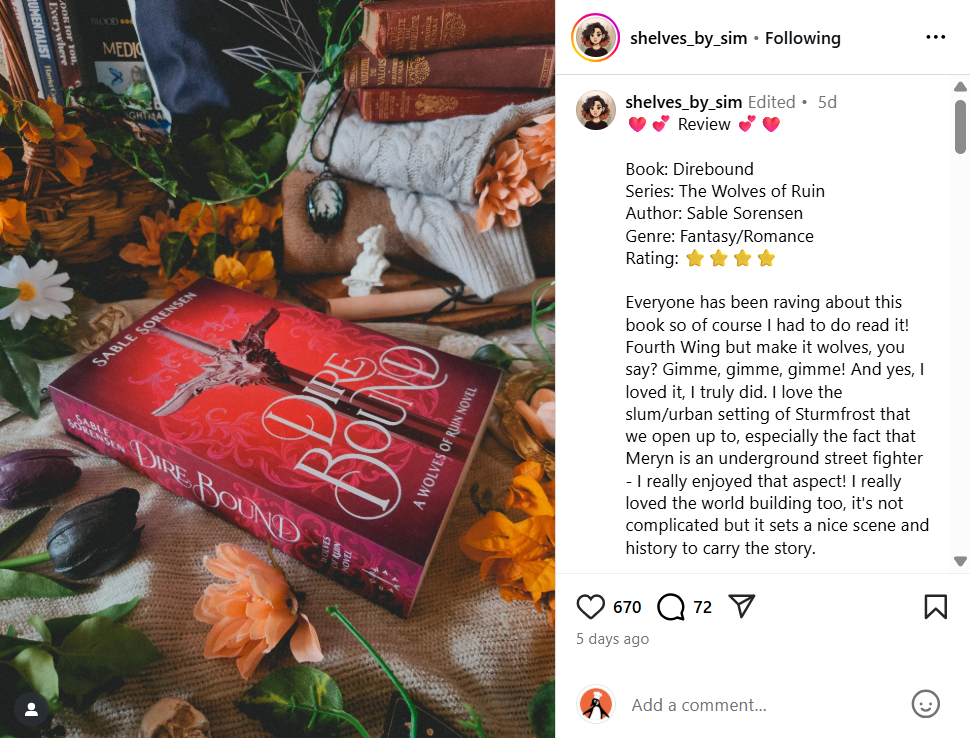Show tagged people icon on photo

(x=32, y=710)
